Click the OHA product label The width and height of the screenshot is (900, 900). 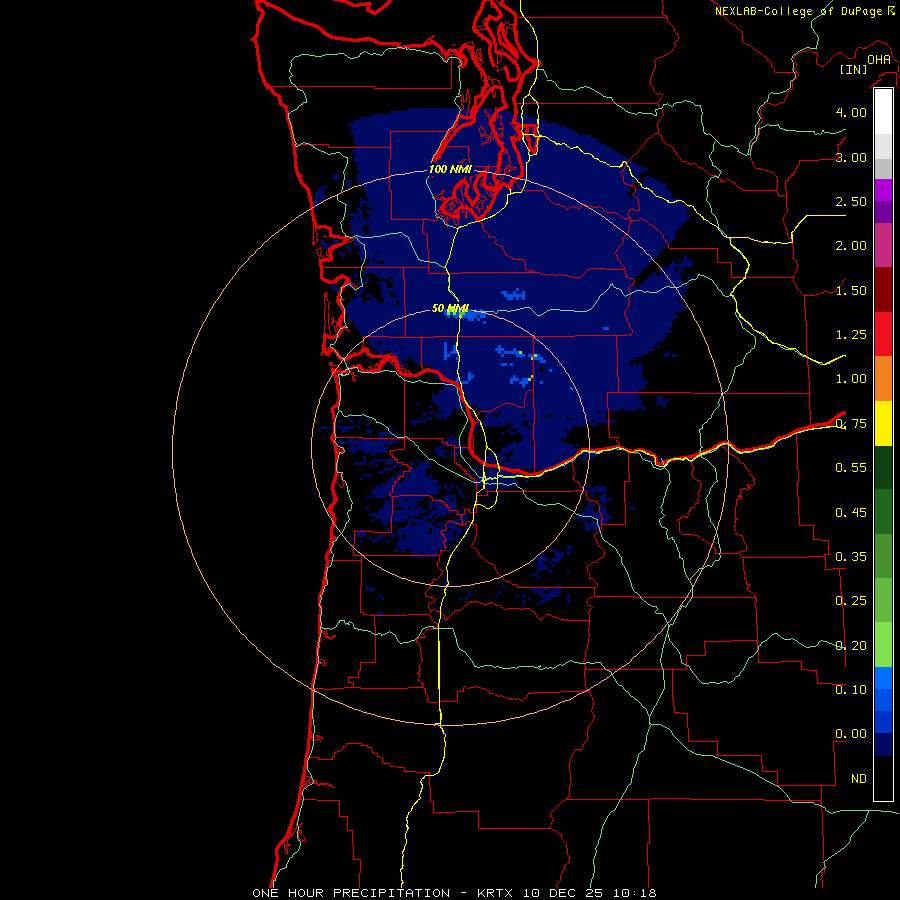[x=879, y=60]
